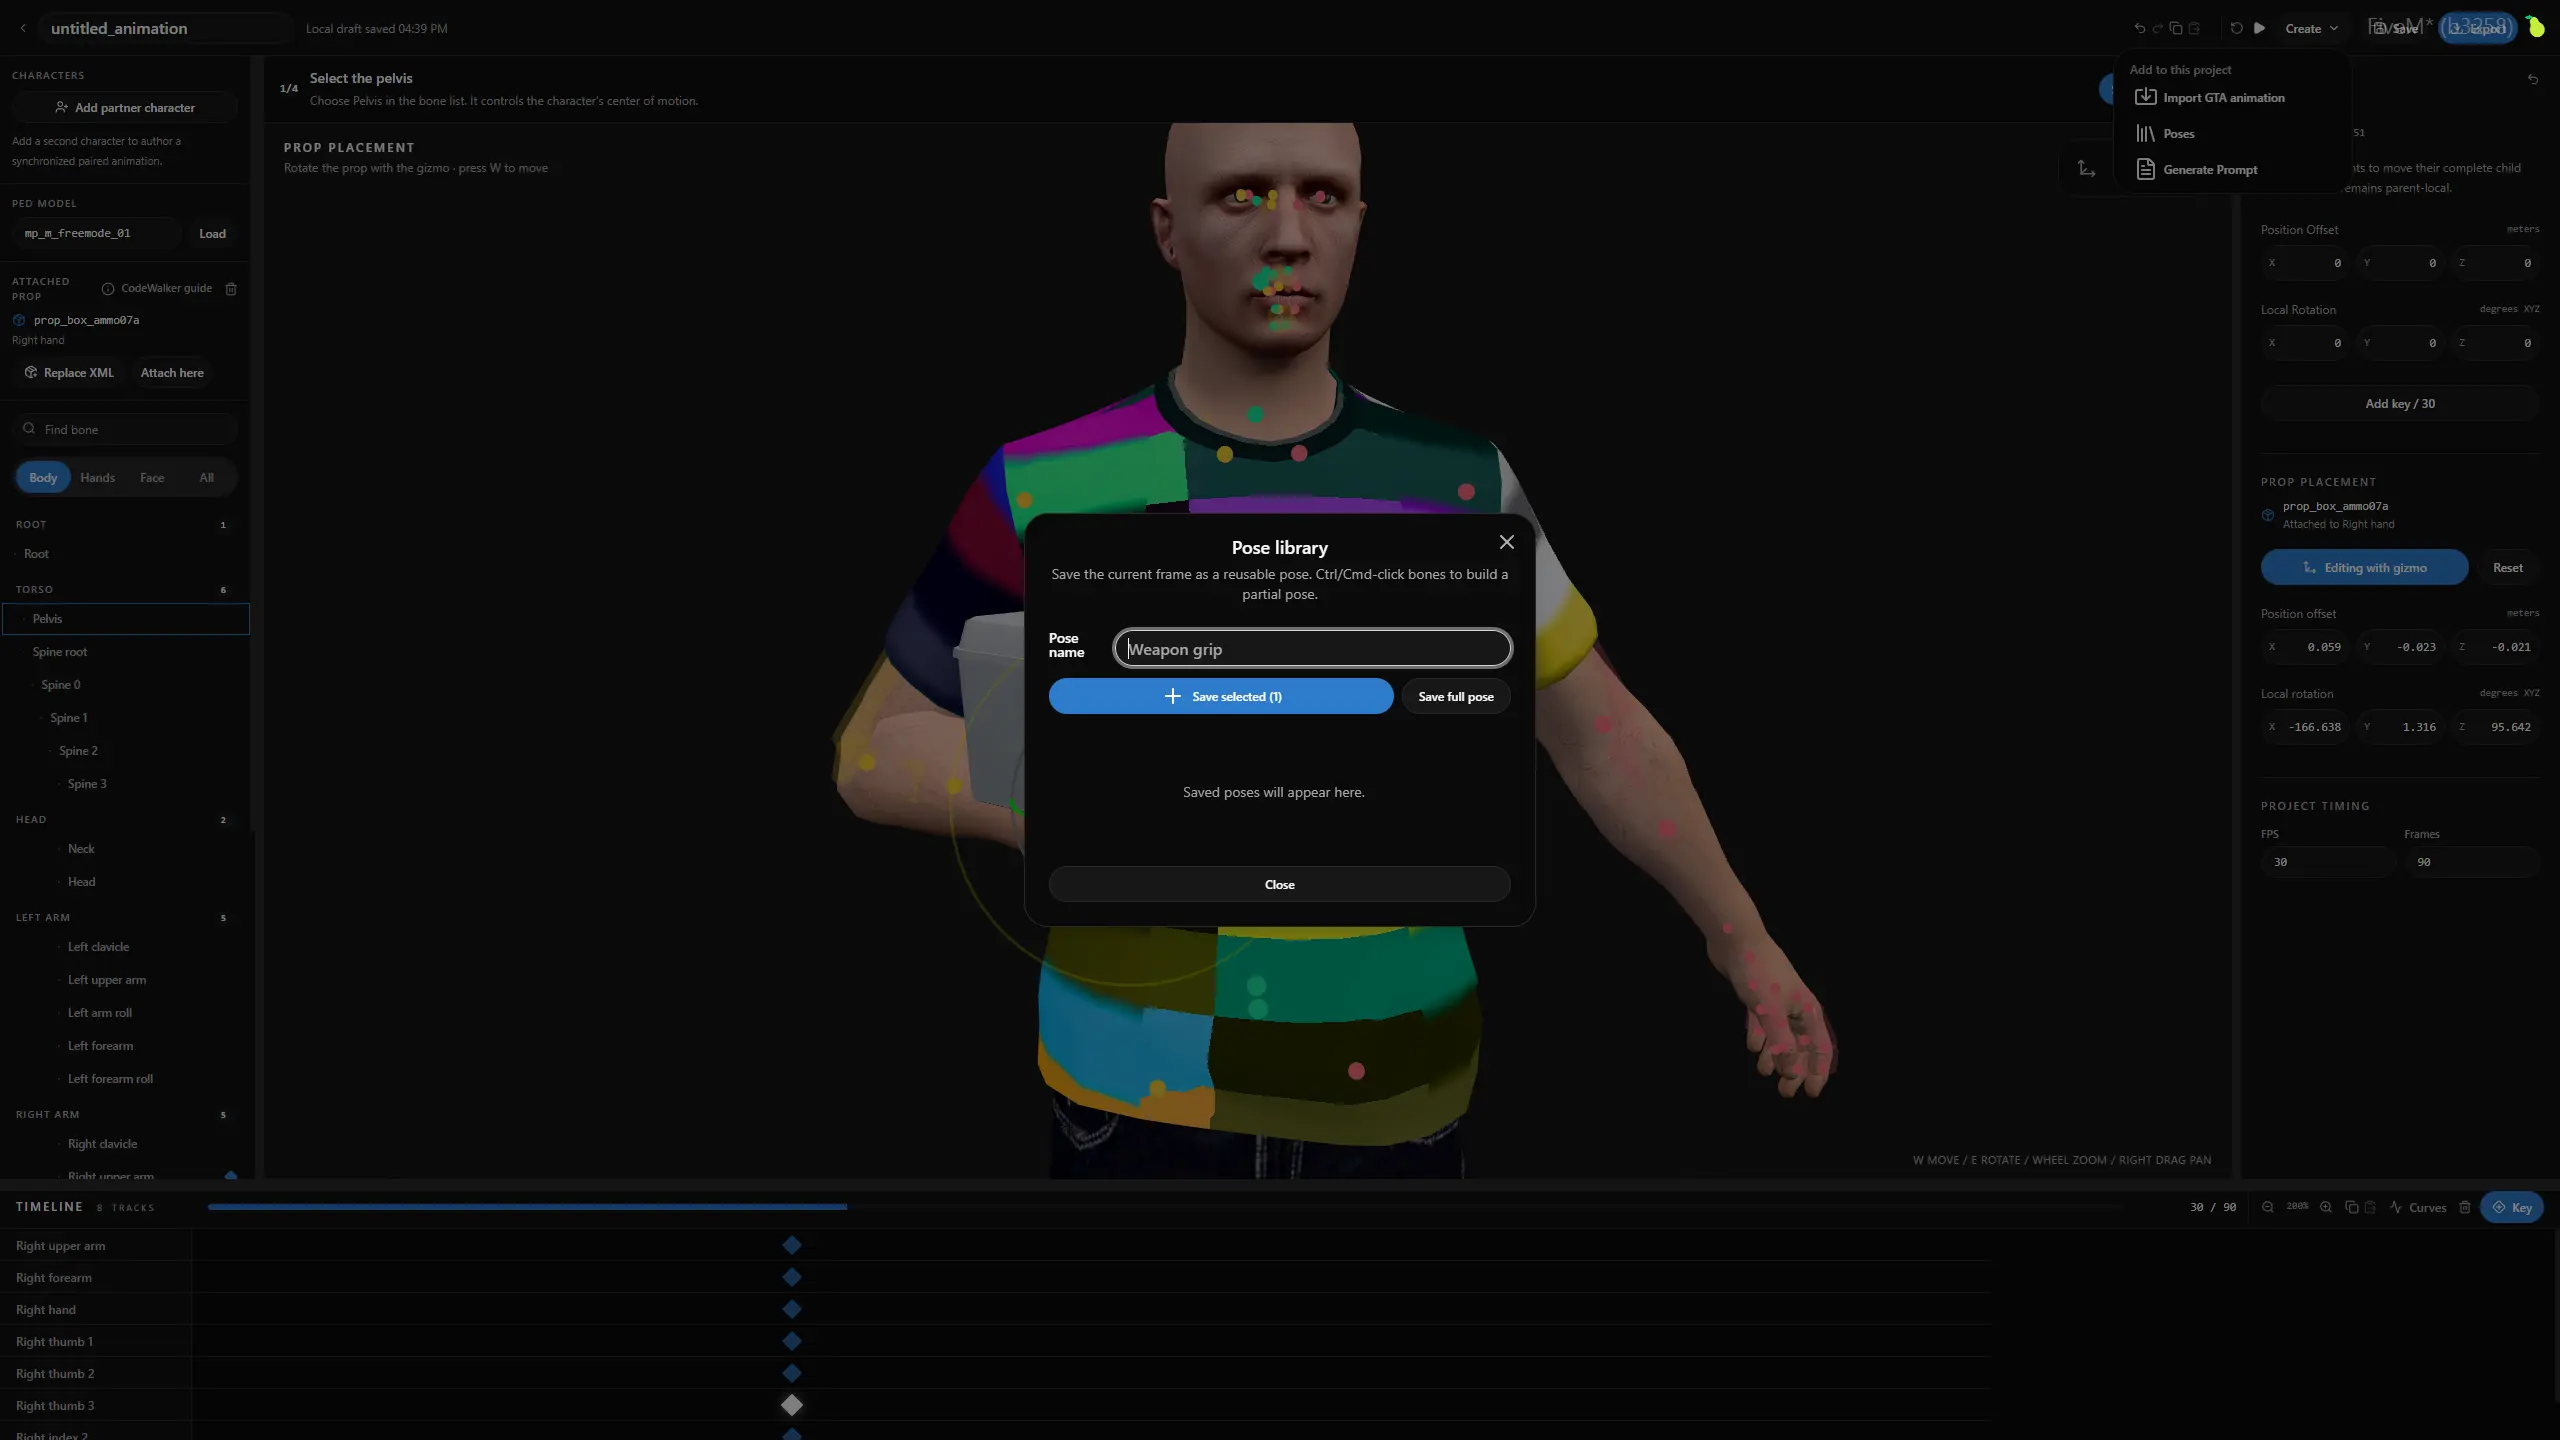Go back using the arrow beside untitled_animation
The width and height of the screenshot is (2560, 1440).
click(23, 28)
